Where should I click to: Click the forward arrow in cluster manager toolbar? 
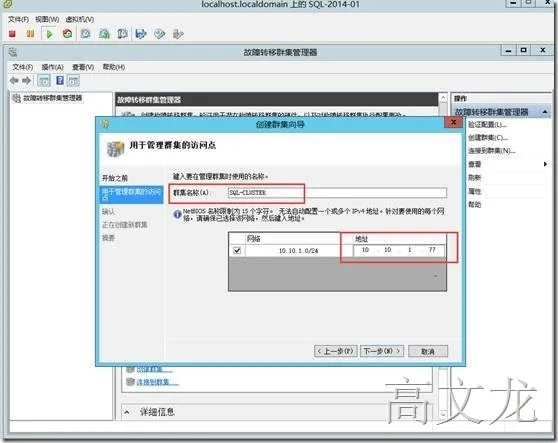pyautogui.click(x=27, y=81)
